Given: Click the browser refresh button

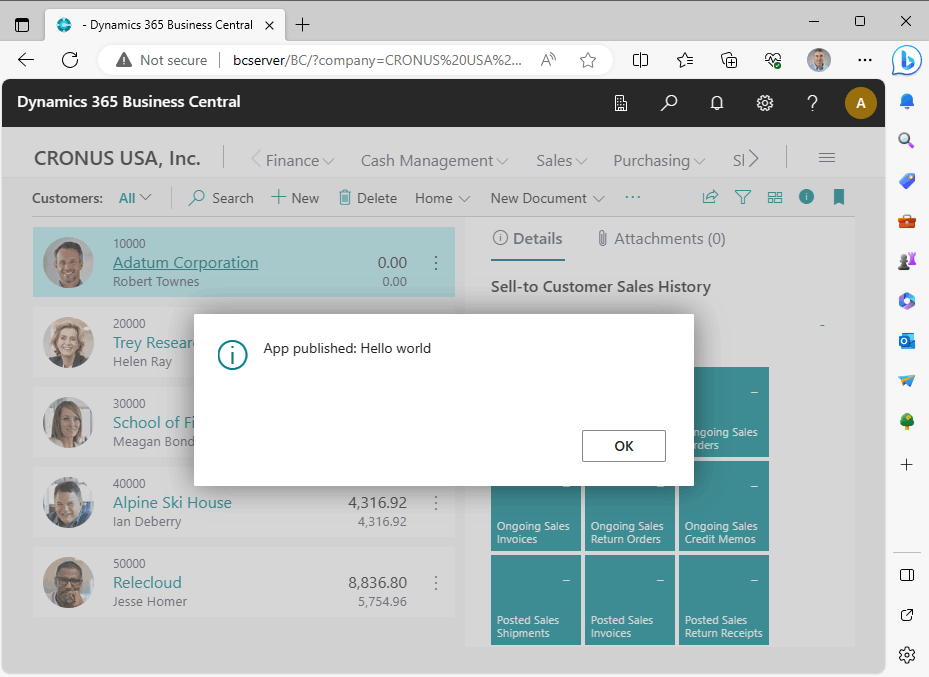Looking at the screenshot, I should point(70,60).
